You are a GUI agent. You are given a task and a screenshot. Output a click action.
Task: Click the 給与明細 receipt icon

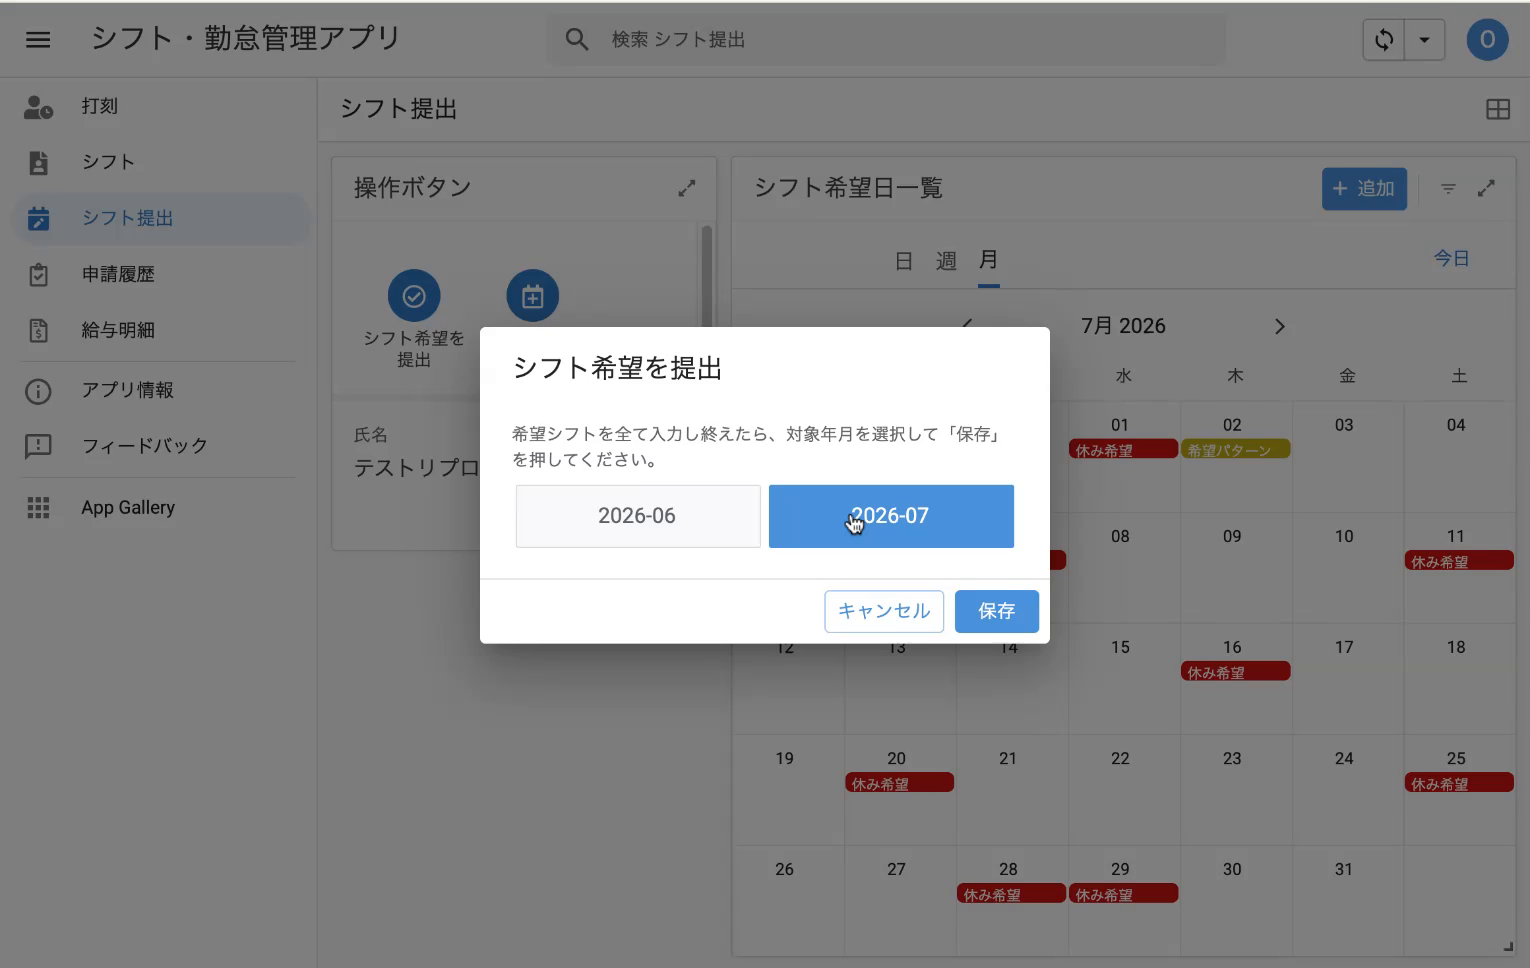(38, 331)
